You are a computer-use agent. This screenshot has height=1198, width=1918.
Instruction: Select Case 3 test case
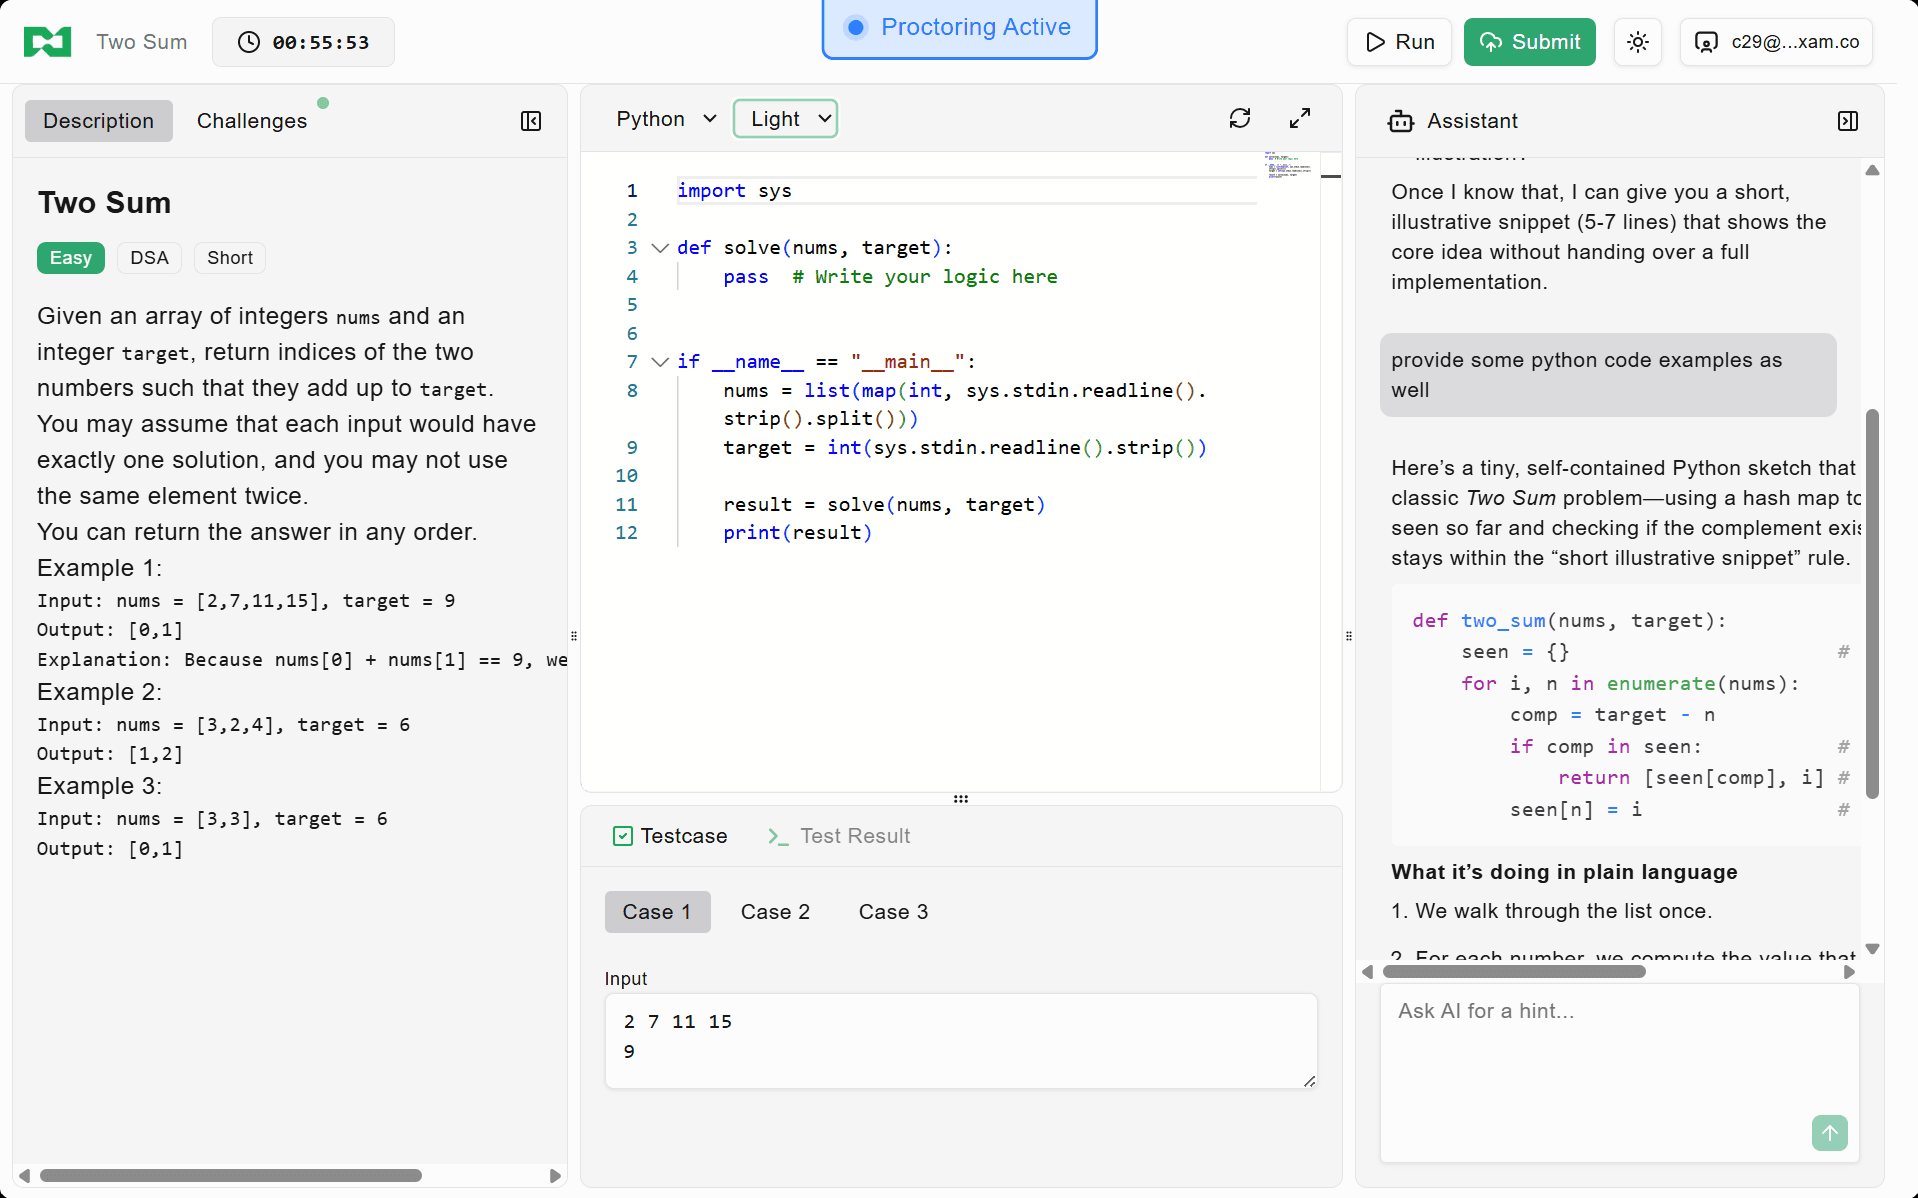[893, 912]
